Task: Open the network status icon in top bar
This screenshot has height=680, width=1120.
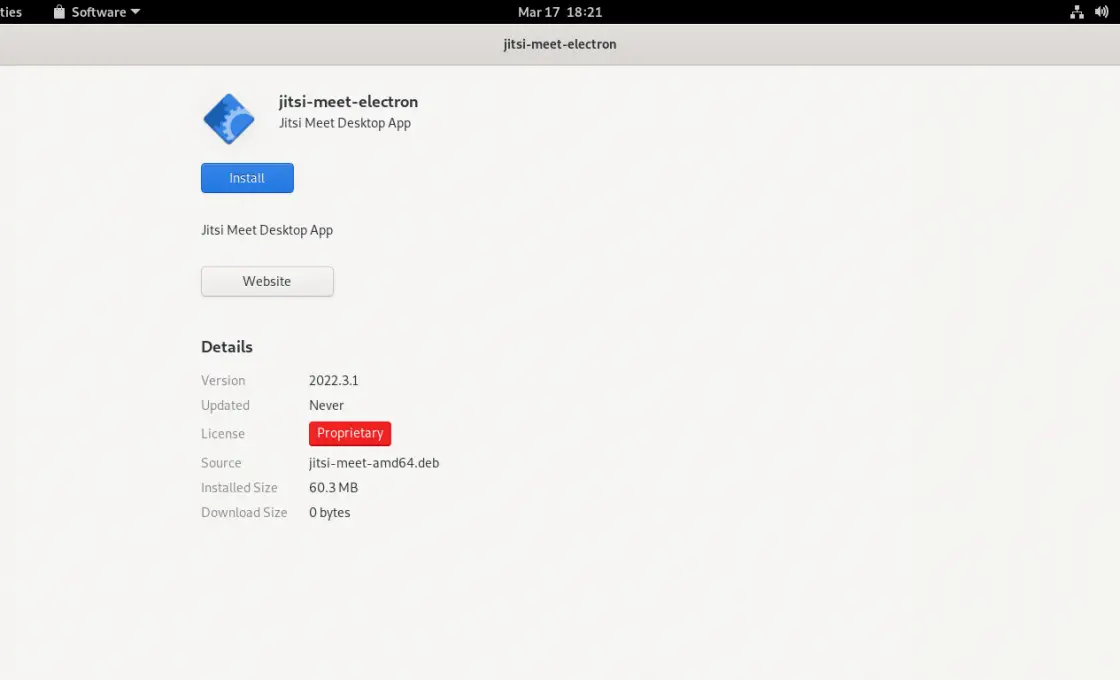Action: point(1076,12)
